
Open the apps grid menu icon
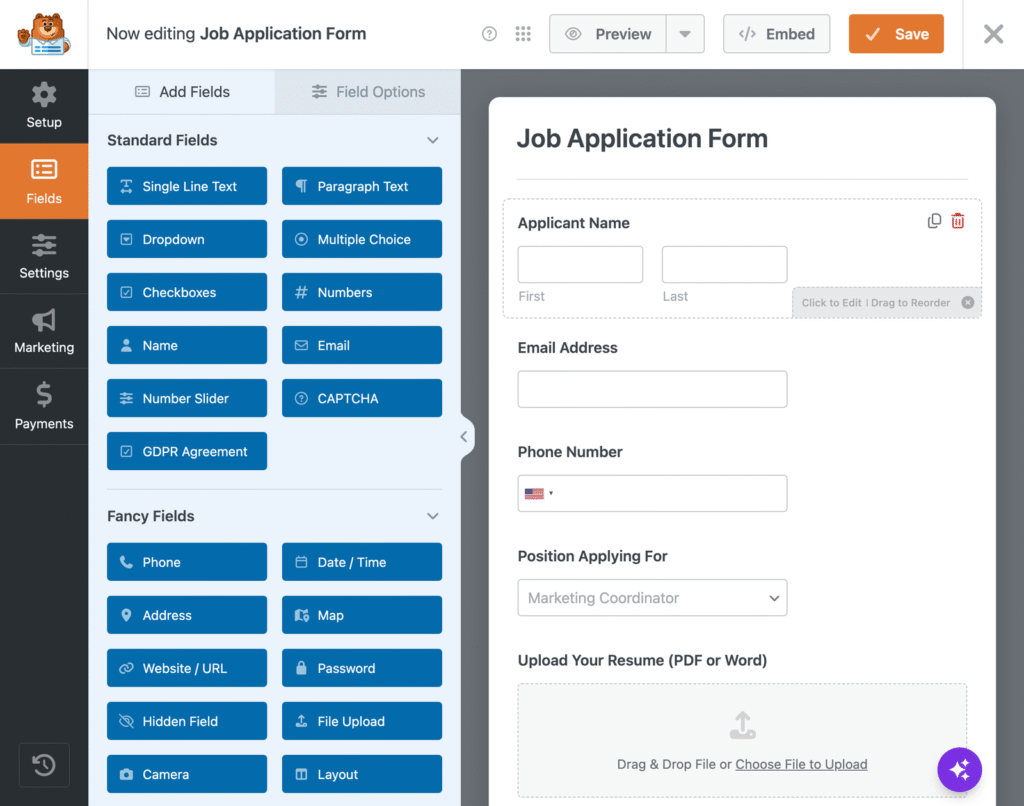tap(523, 34)
